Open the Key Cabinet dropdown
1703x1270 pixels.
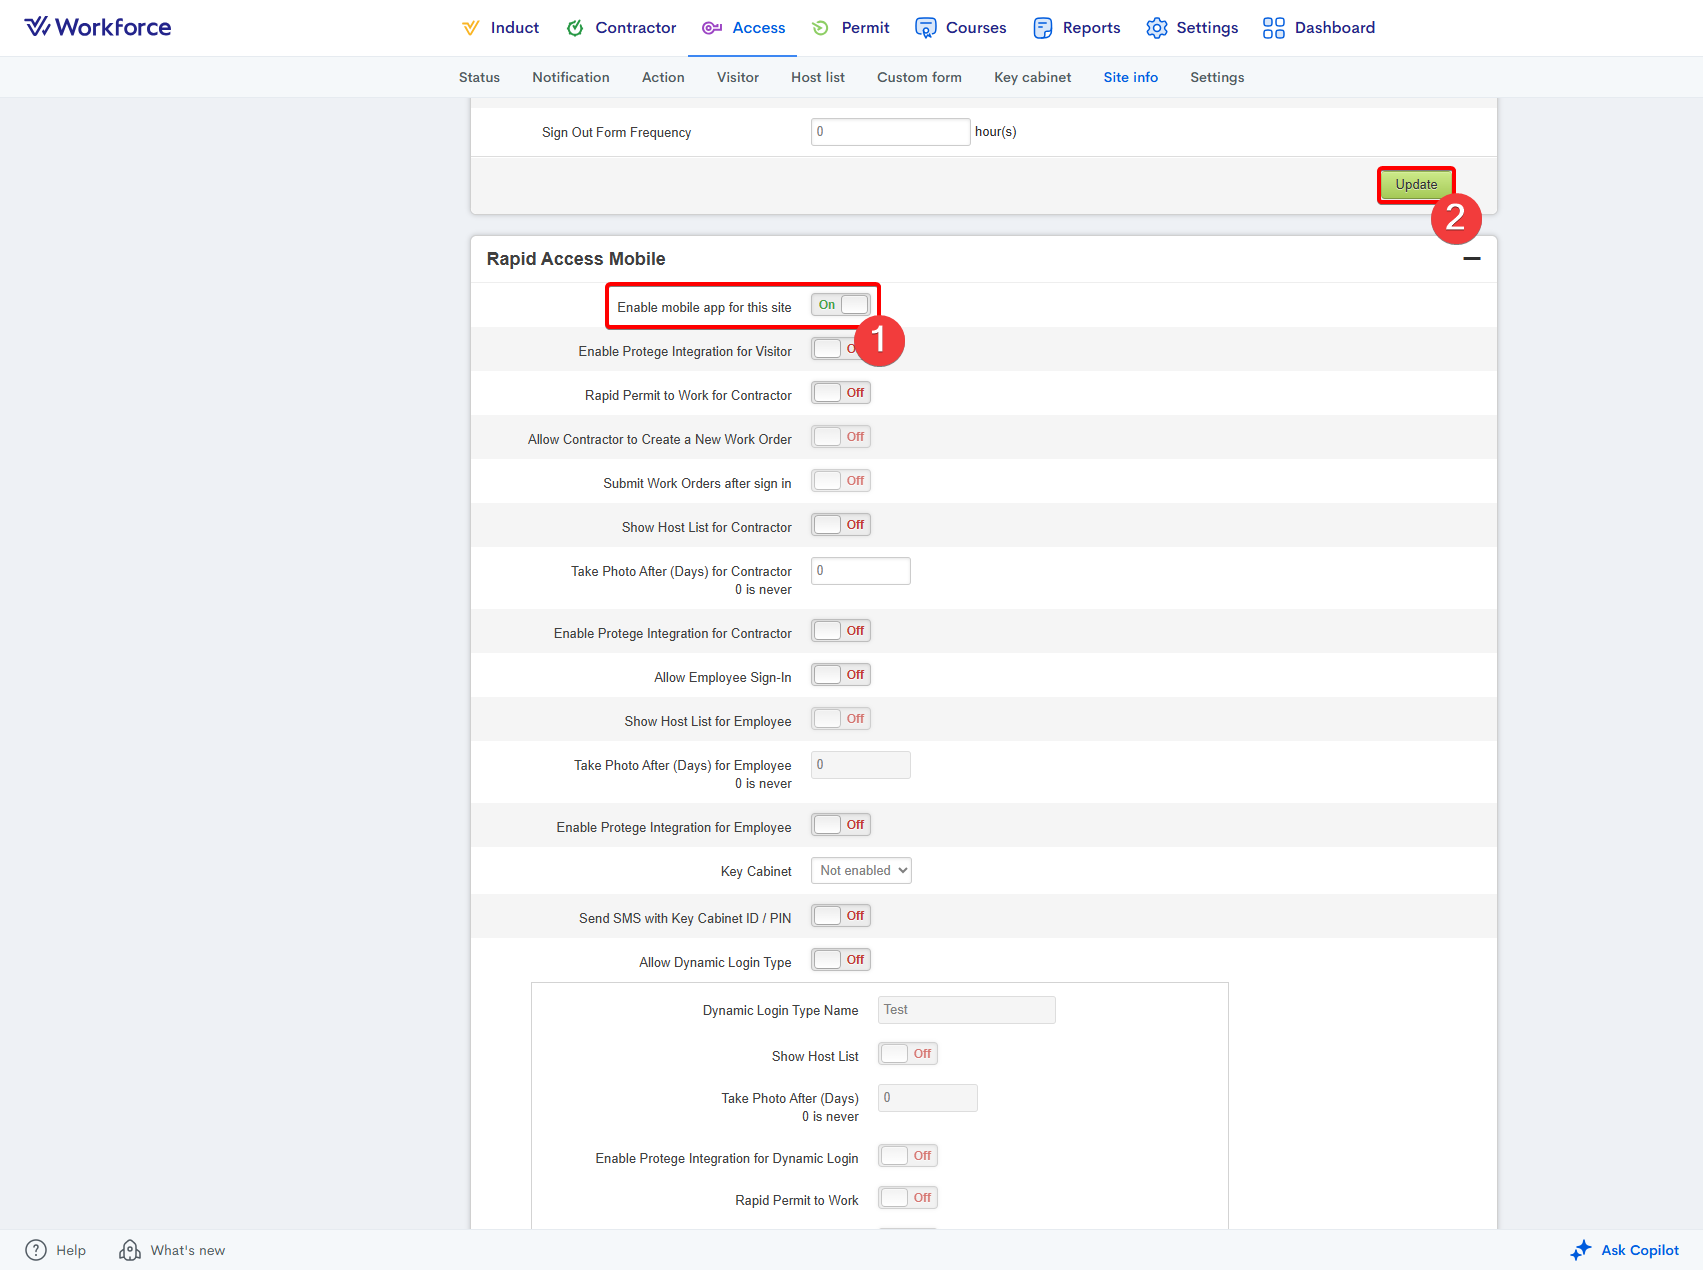click(x=861, y=871)
